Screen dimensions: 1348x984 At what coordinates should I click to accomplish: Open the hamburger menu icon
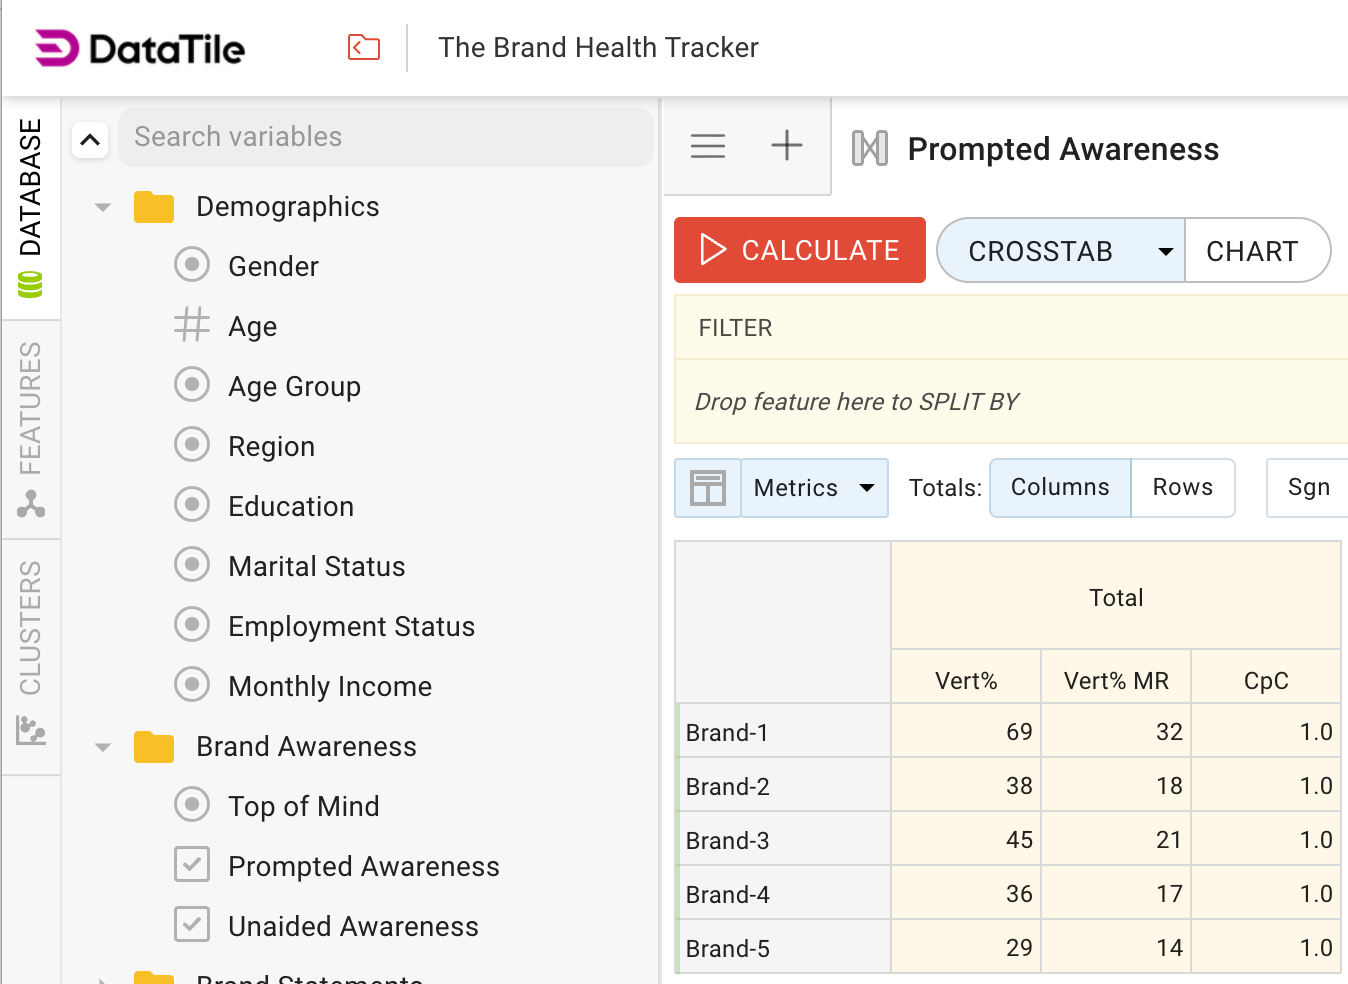(x=708, y=146)
